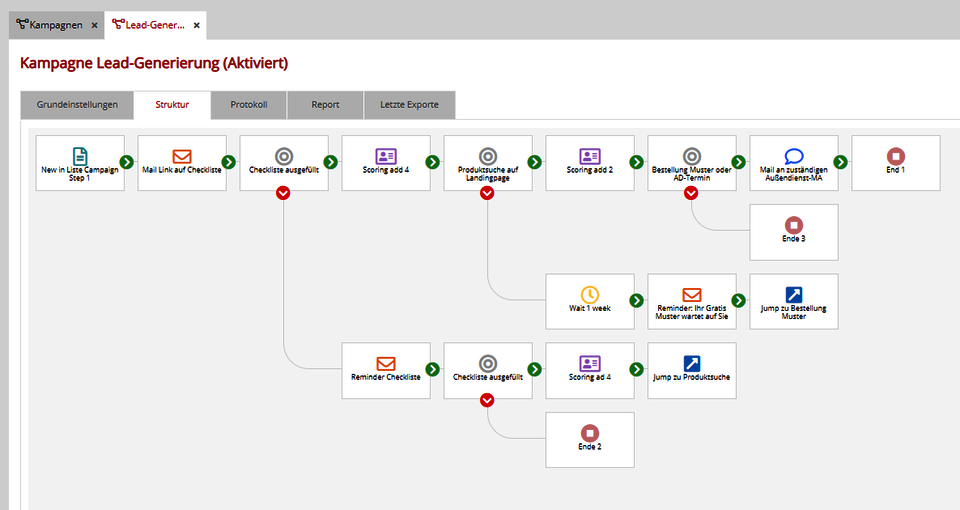The height and width of the screenshot is (510, 960).
Task: Open the Letzte Exporte tab
Action: 410,104
